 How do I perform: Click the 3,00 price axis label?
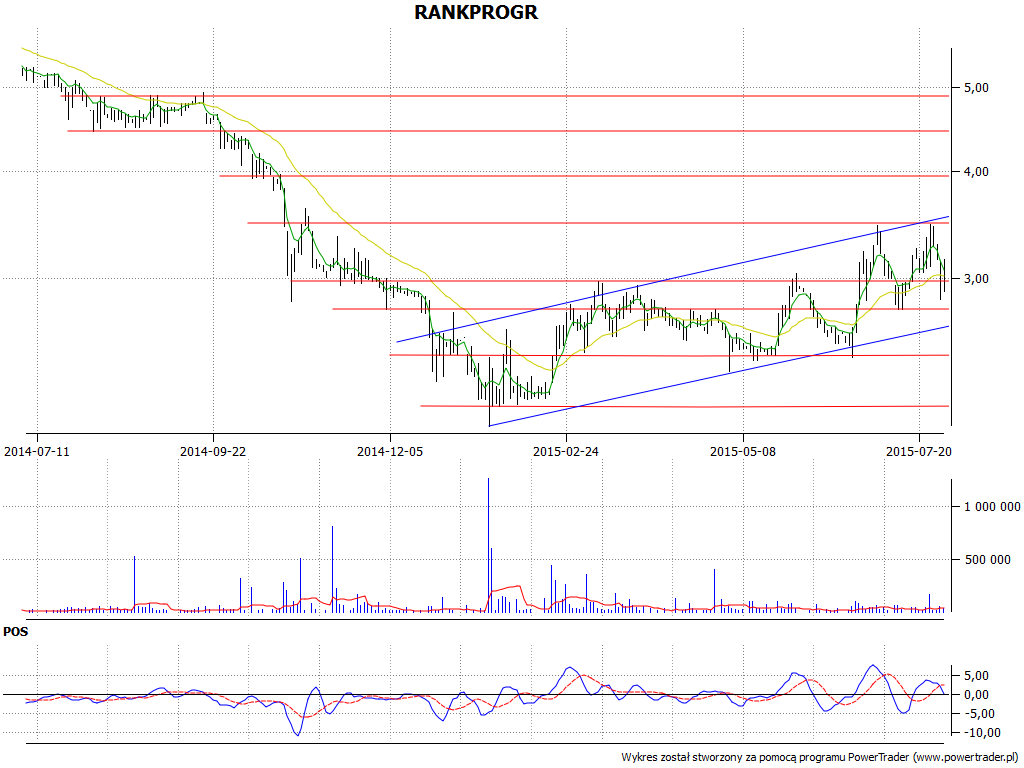(x=976, y=279)
